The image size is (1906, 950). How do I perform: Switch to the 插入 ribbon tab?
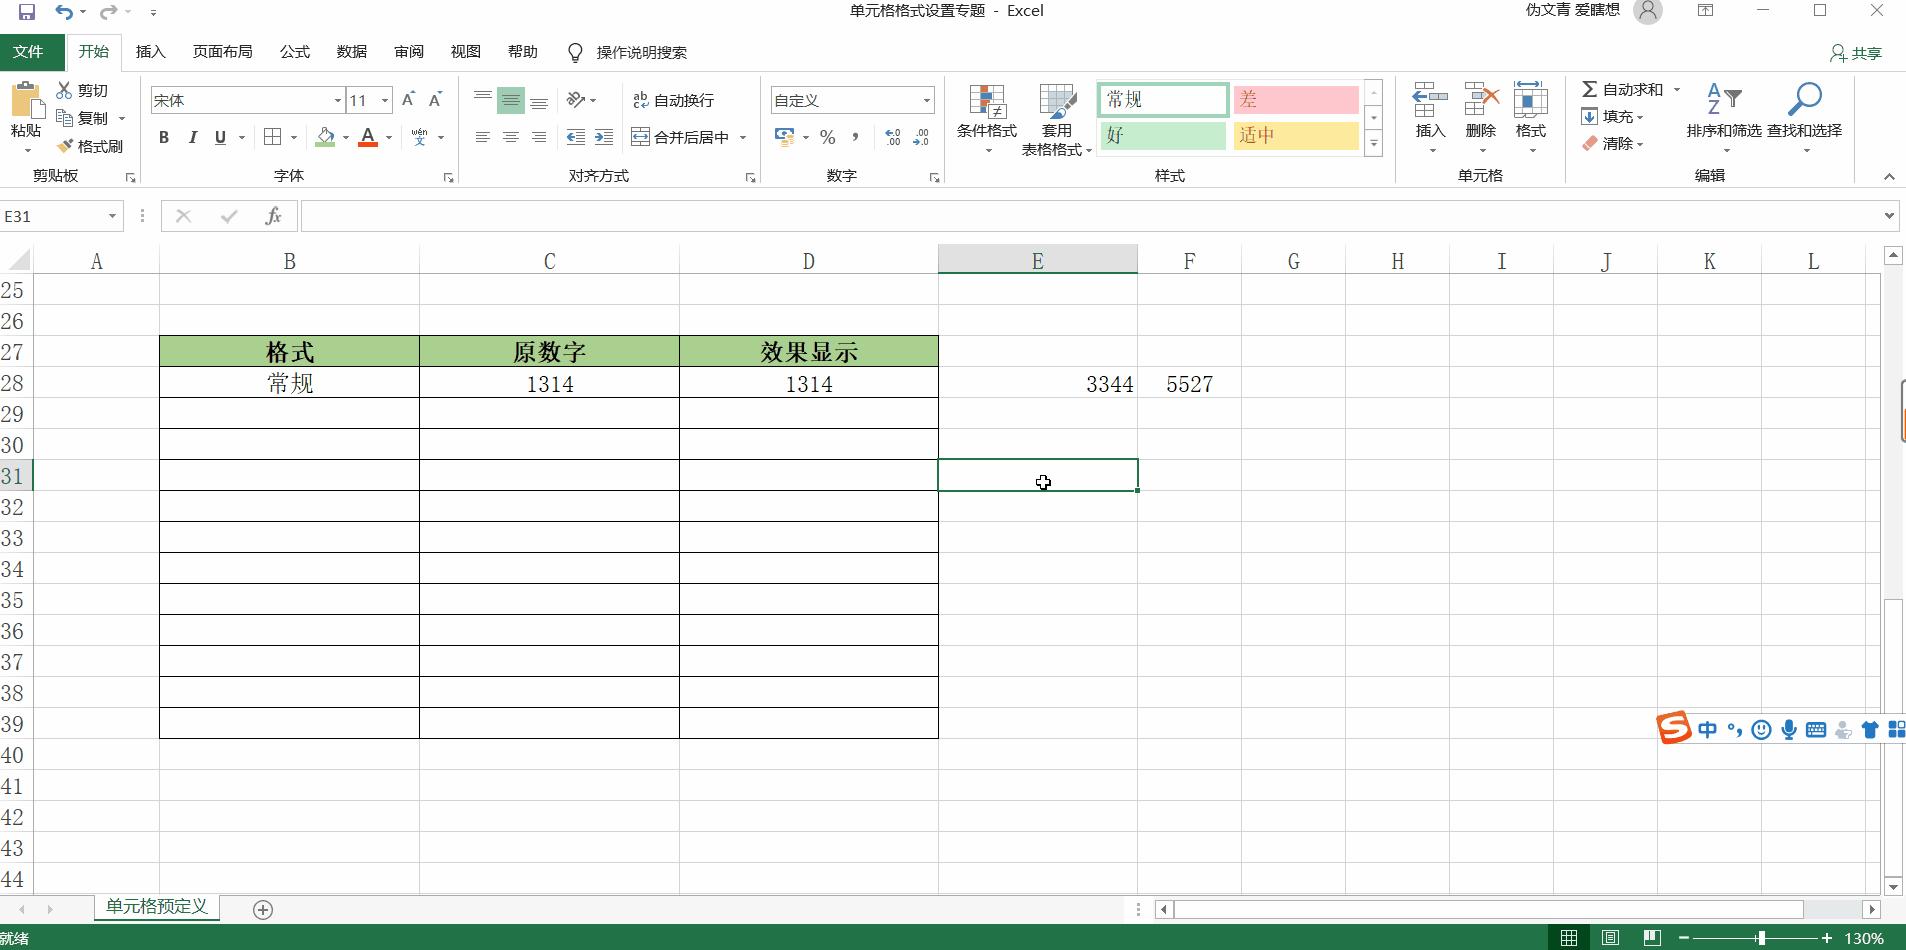150,52
